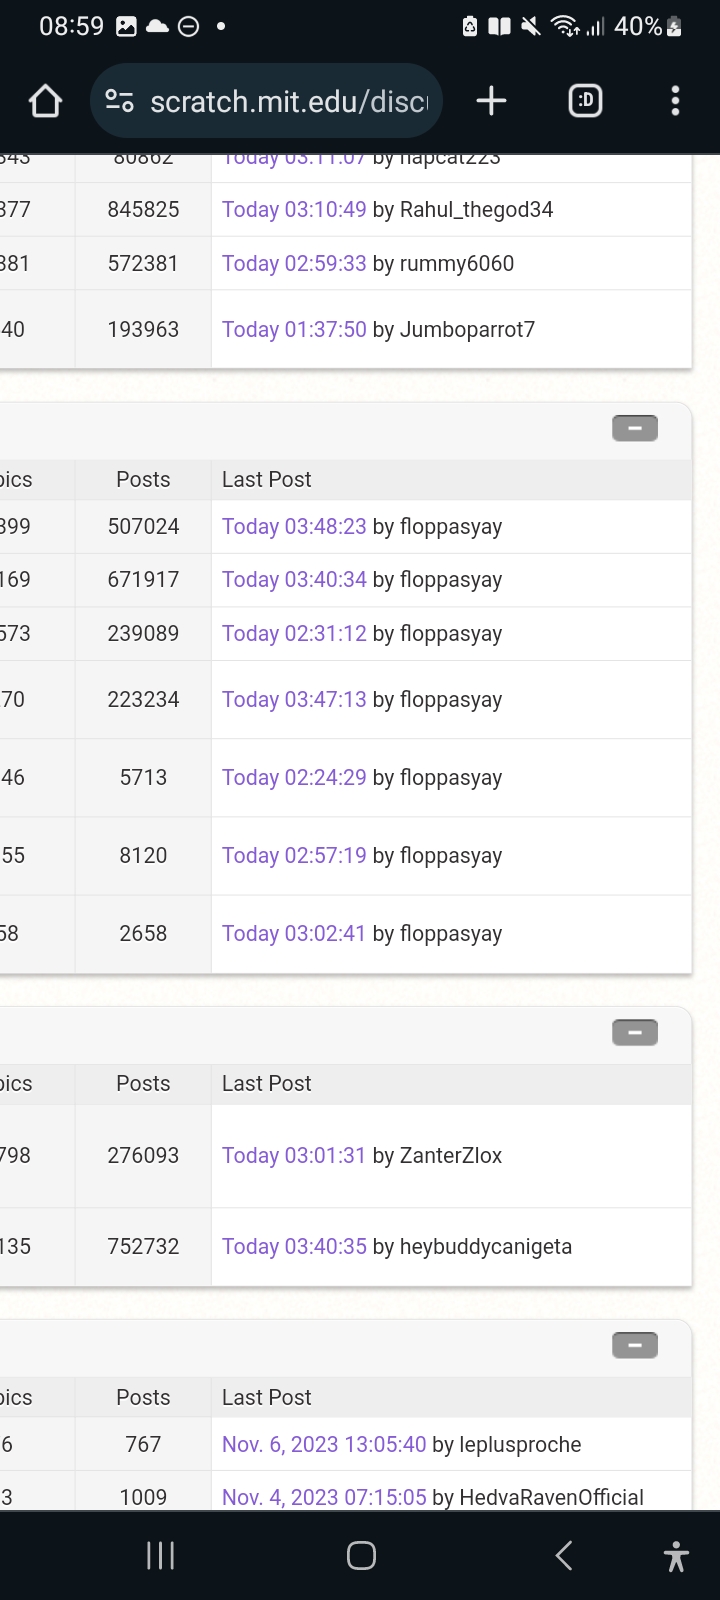Open the browser three-dot menu
Image resolution: width=720 pixels, height=1600 pixels.
pos(675,101)
